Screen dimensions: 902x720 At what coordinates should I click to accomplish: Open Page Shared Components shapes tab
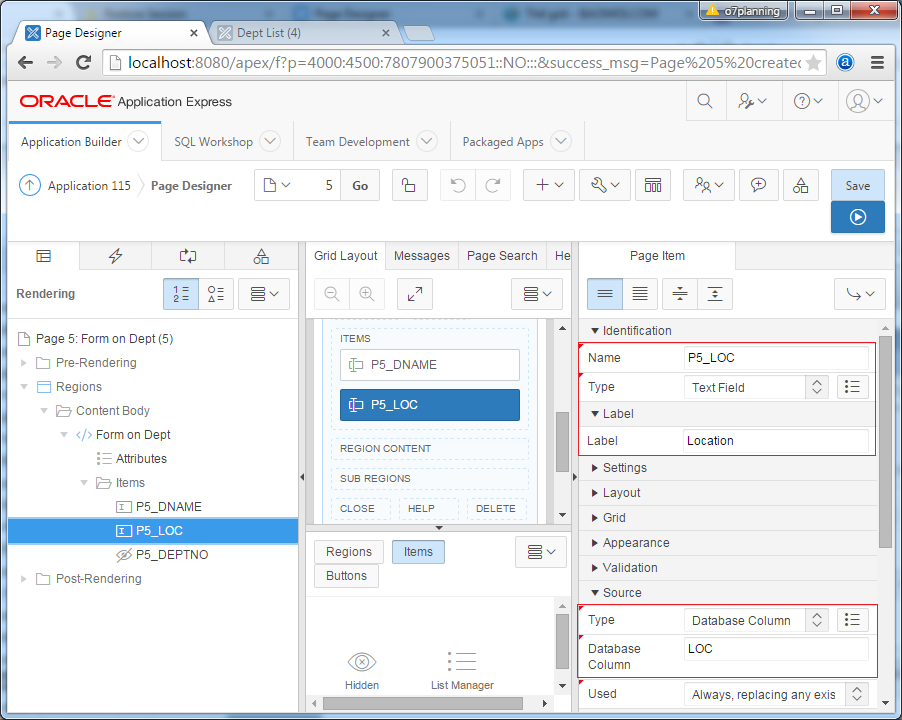coord(261,256)
